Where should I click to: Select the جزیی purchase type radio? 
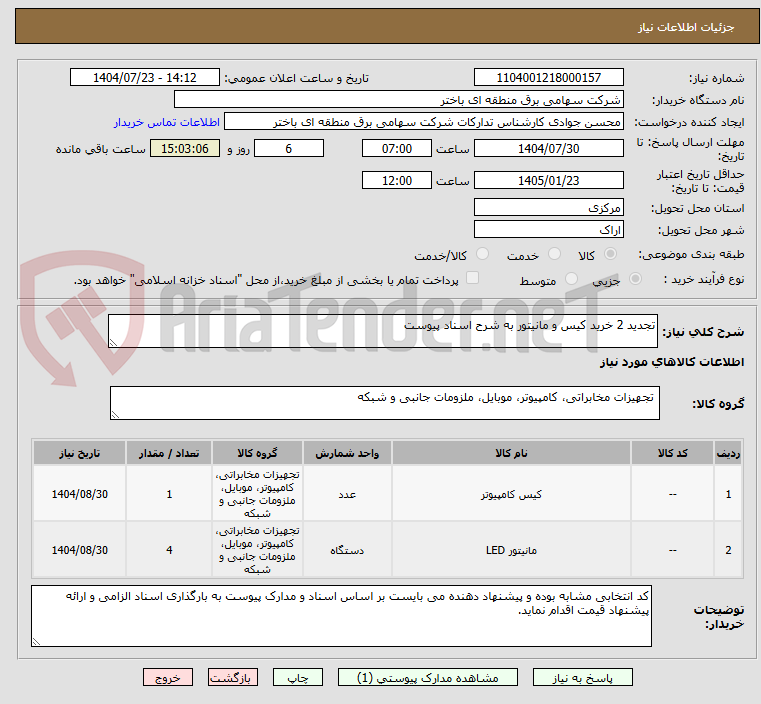[x=635, y=278]
